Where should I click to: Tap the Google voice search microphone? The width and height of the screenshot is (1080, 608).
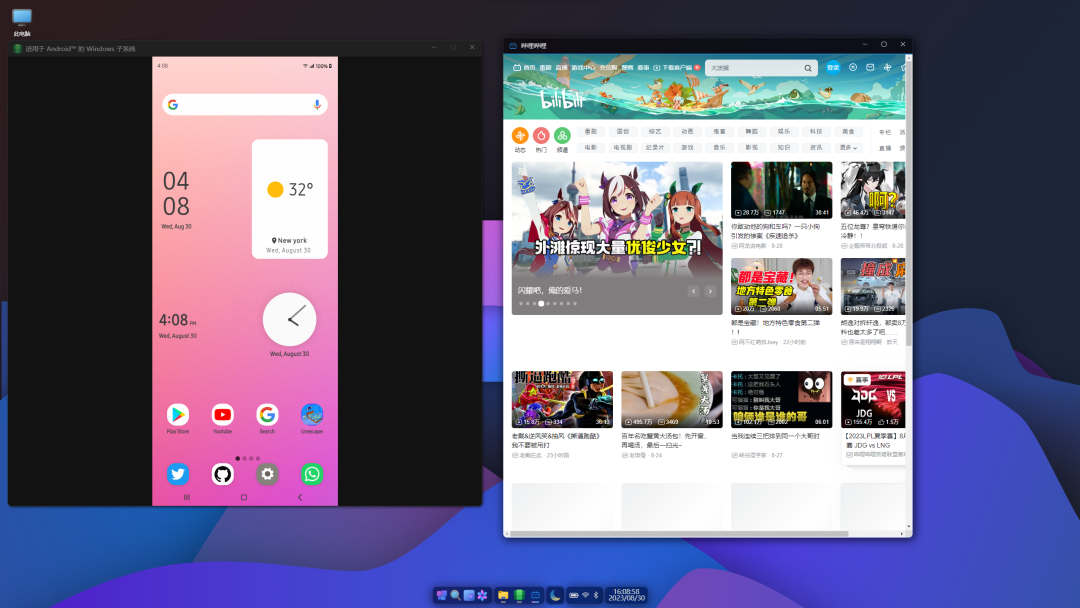point(317,105)
